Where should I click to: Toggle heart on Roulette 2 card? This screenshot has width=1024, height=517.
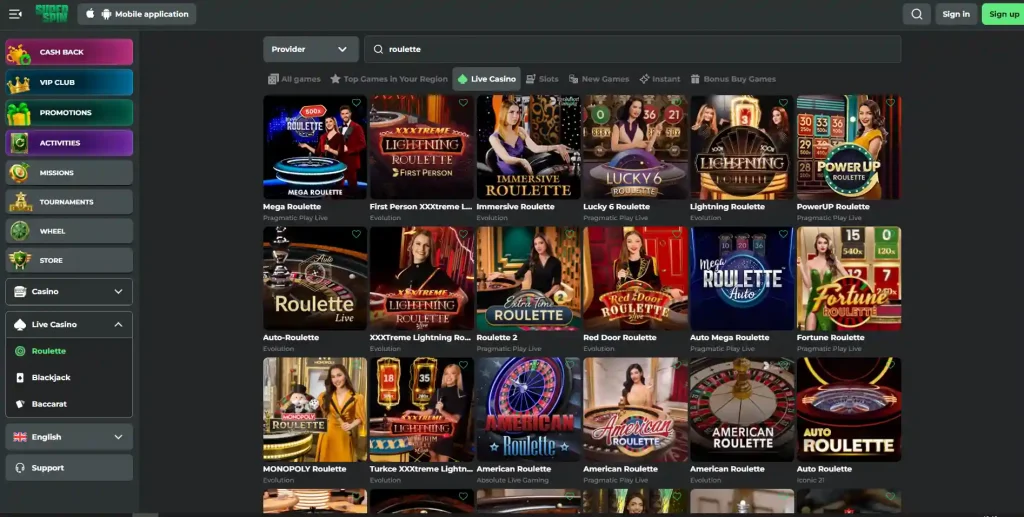[570, 234]
